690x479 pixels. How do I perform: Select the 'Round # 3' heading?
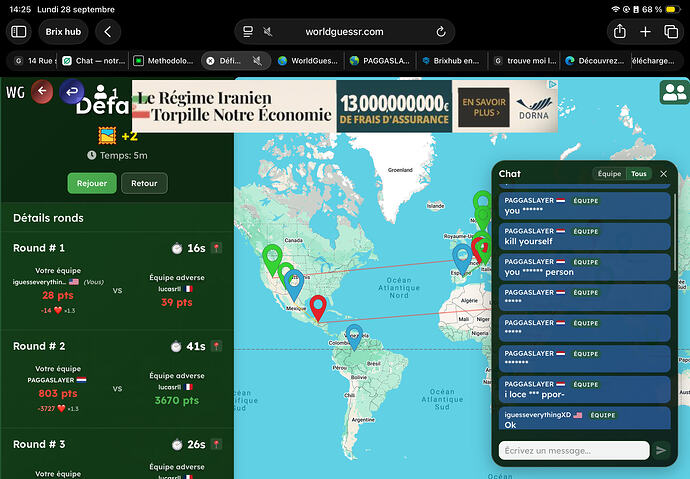click(39, 444)
